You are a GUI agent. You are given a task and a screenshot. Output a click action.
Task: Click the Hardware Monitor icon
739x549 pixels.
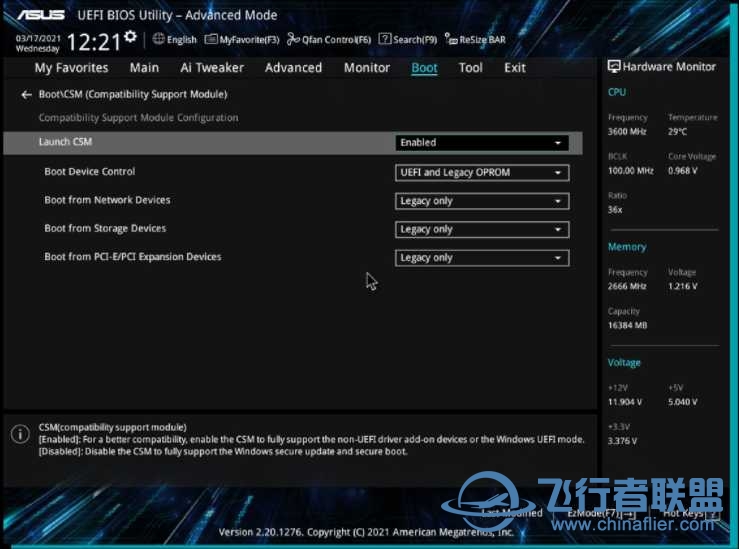click(614, 66)
